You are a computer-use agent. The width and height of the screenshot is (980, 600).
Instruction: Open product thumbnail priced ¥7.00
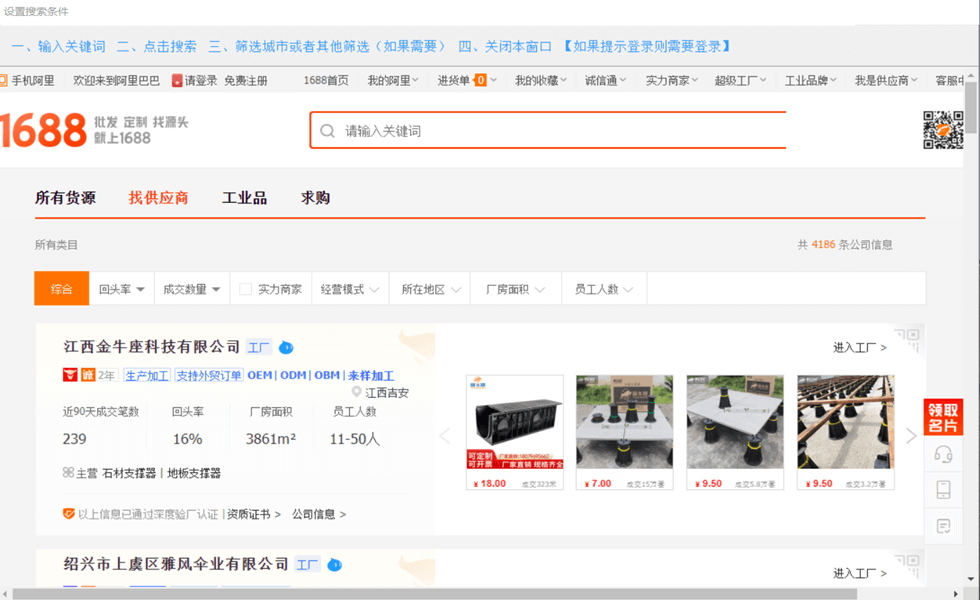click(624, 432)
